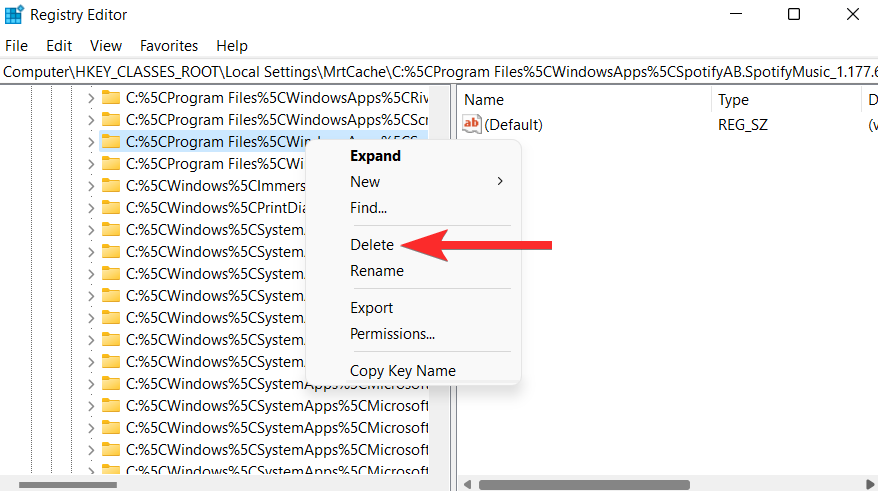Choose Delete from the context menu
Viewport: 878px width, 491px height.
click(x=372, y=245)
